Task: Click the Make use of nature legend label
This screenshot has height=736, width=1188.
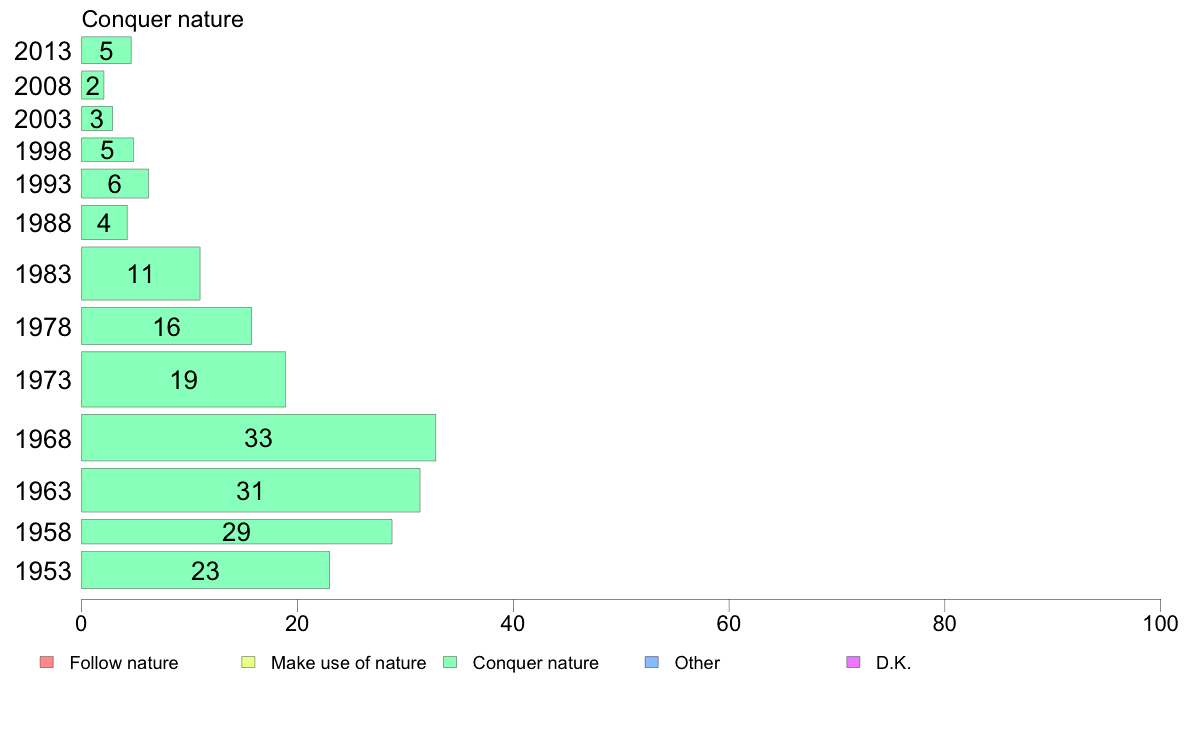Action: [349, 662]
